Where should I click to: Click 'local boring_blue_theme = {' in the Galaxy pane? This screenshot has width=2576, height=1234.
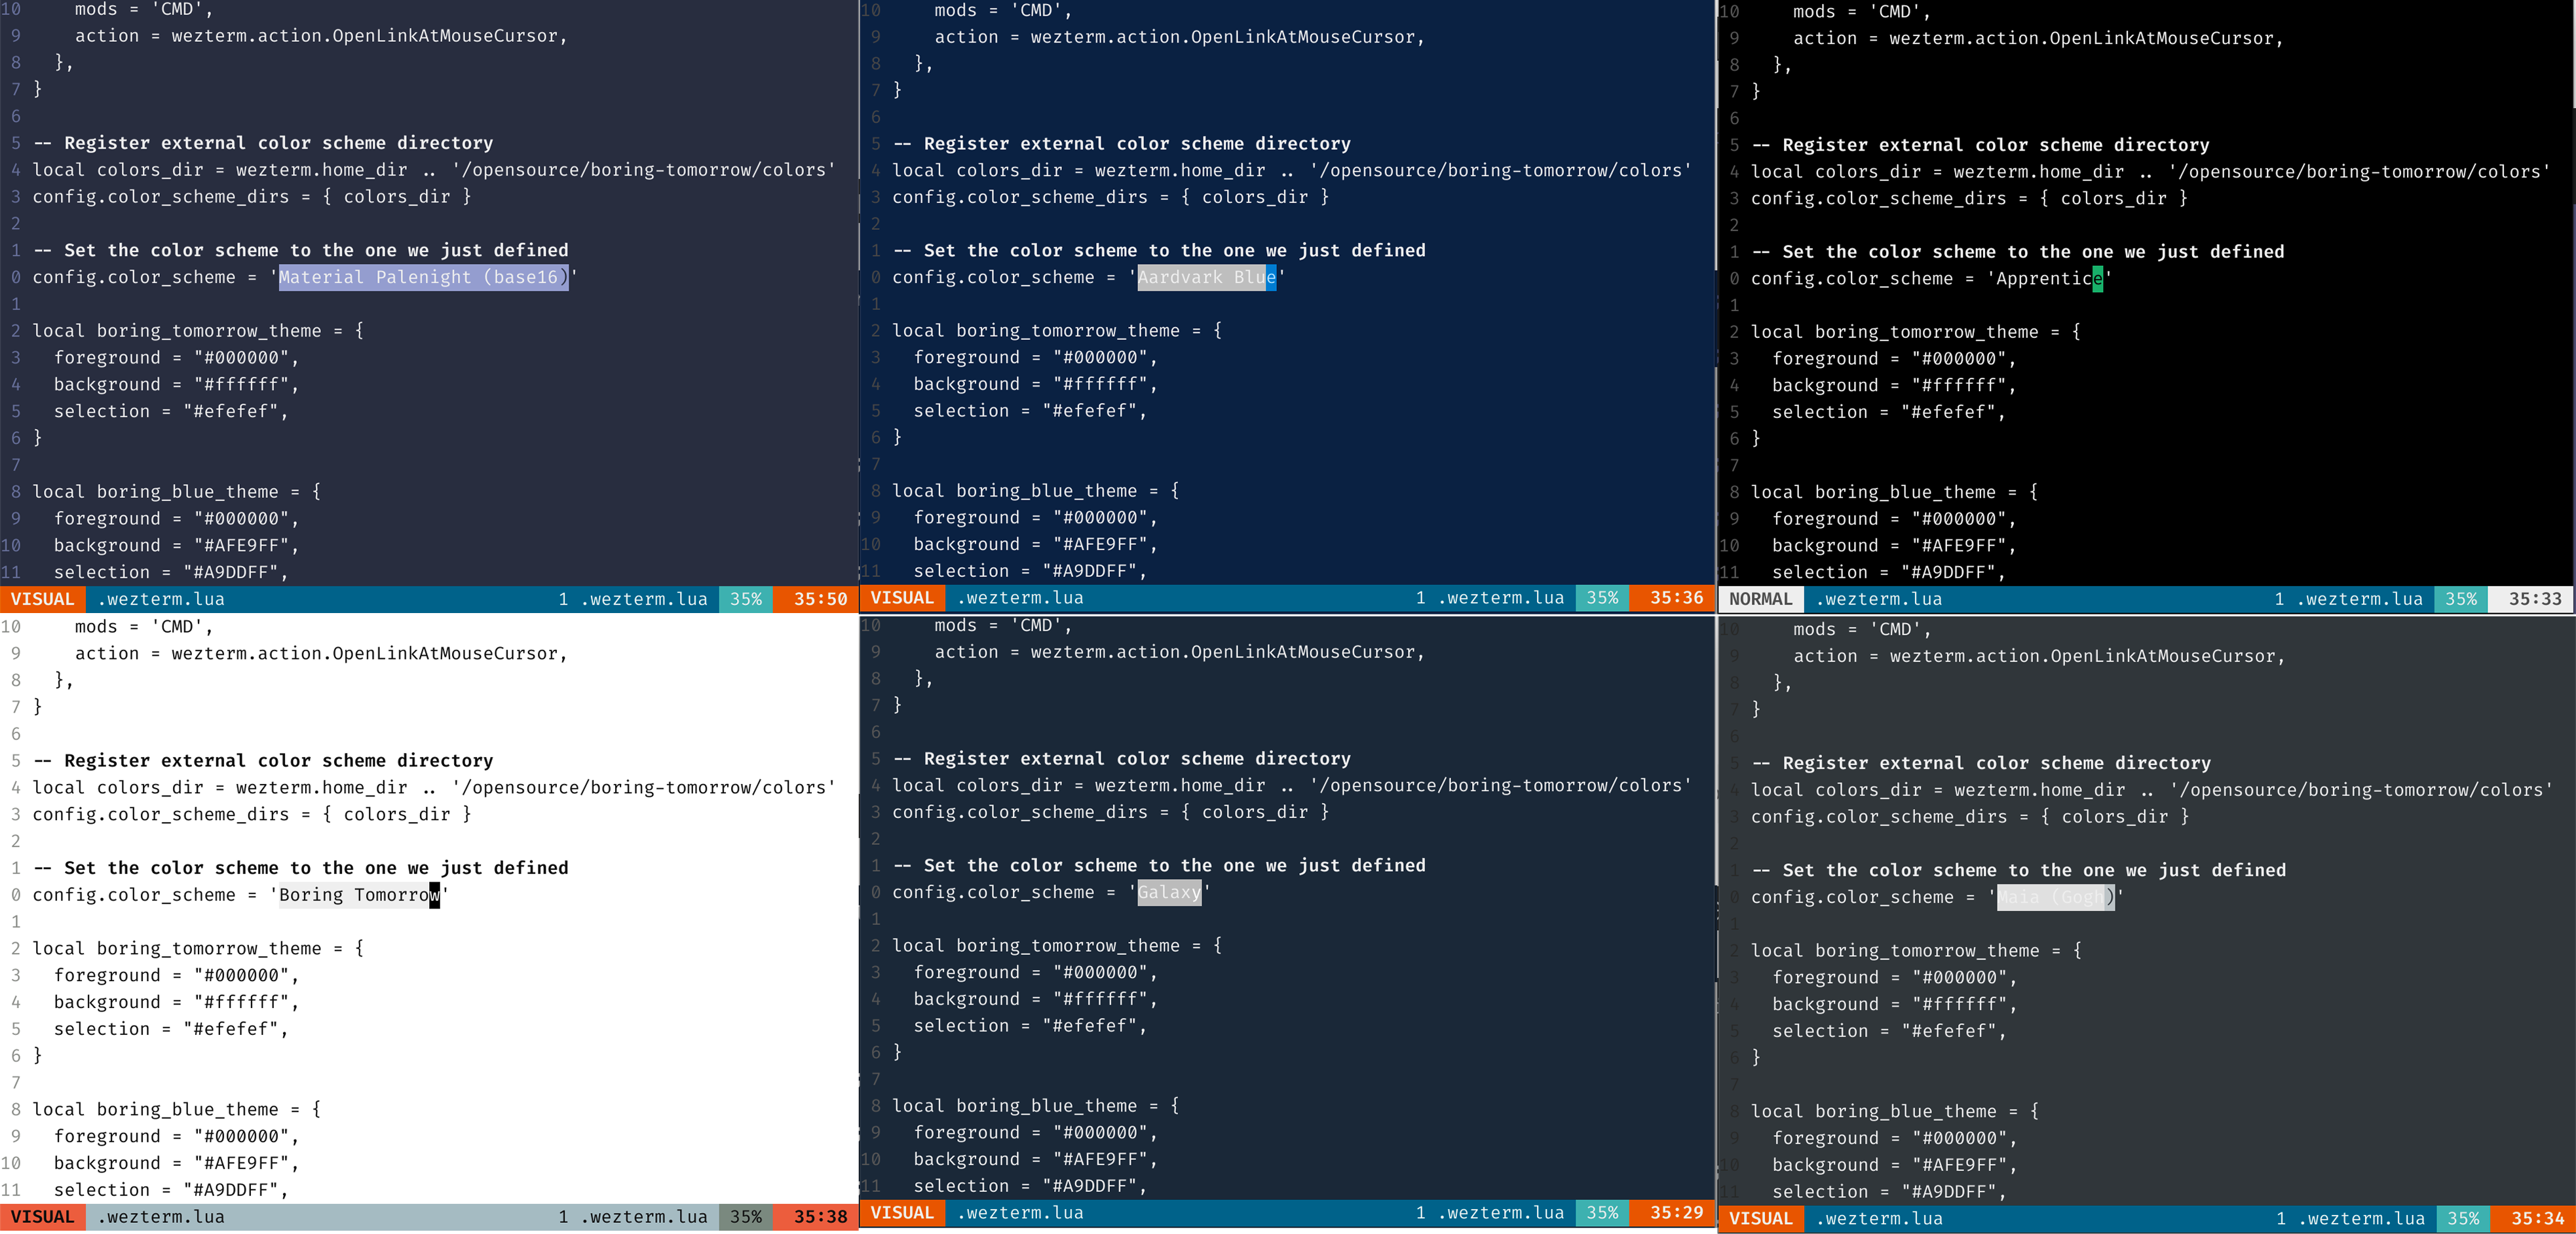point(1036,1106)
